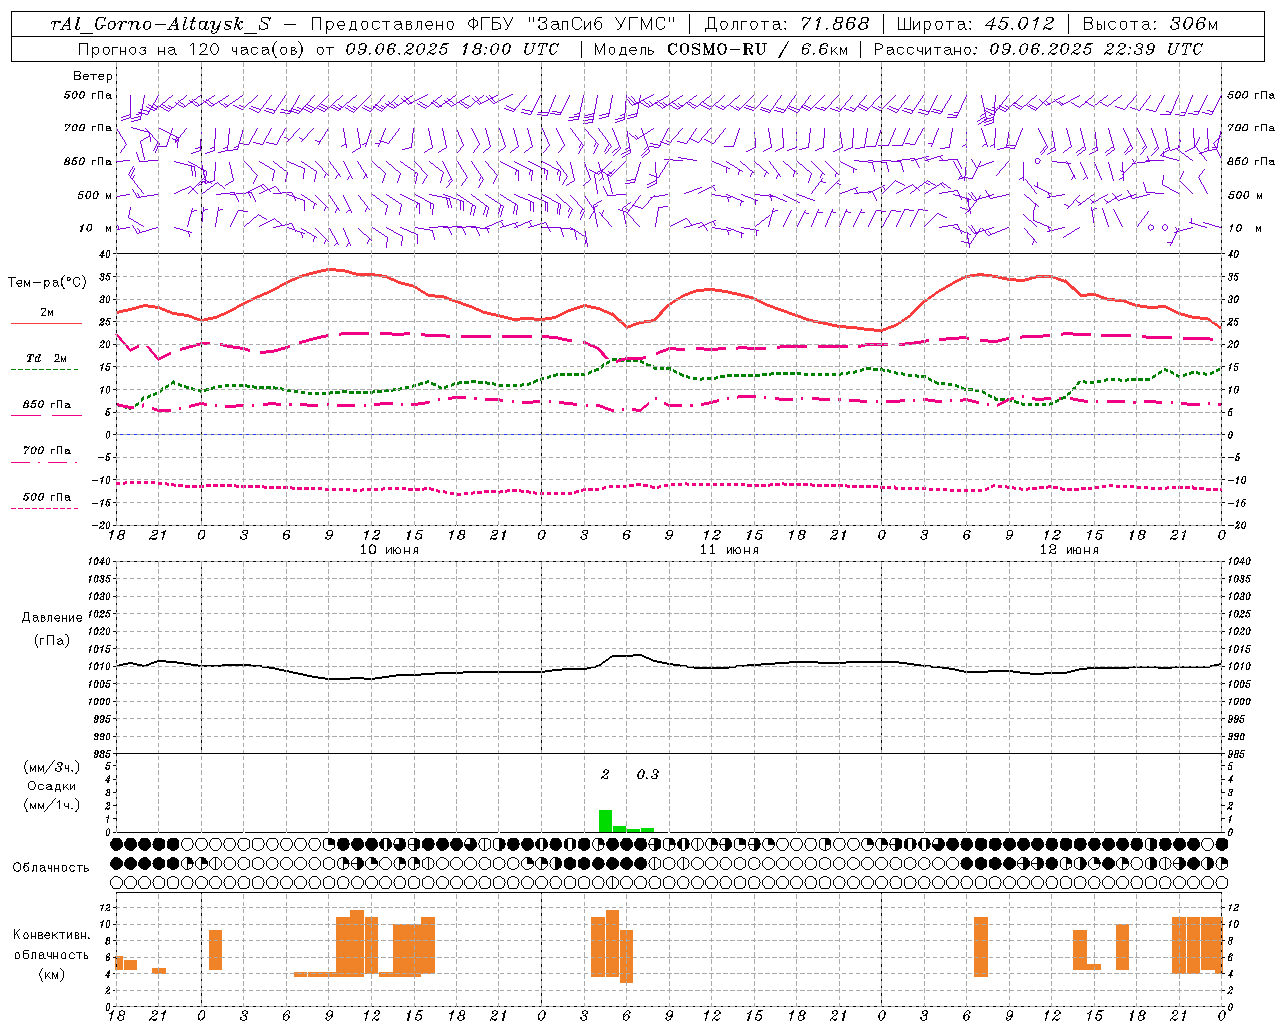This screenshot has height=1024, width=1280.
Task: Click the provider text ФГБУ "ЗапСиб УГМС"
Action: tap(573, 24)
